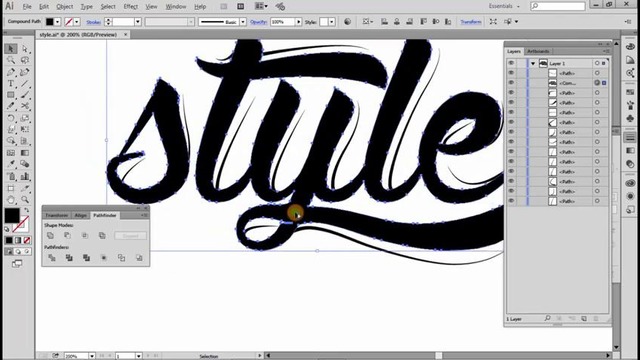The width and height of the screenshot is (640, 360).
Task: Click Minus Front shape mode in Pathfinder
Action: tap(67, 236)
